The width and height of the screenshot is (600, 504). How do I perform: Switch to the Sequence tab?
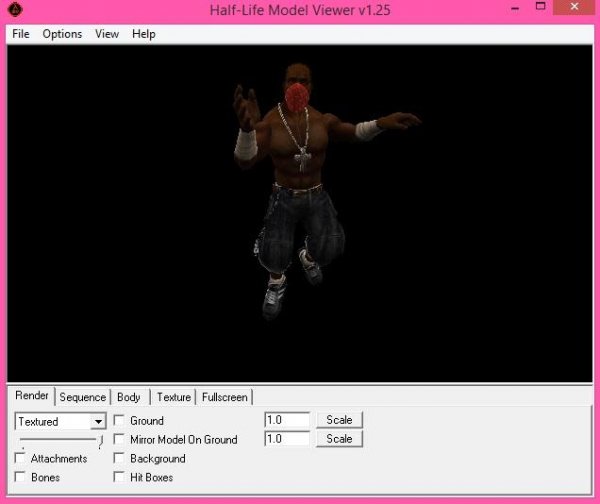tap(83, 397)
